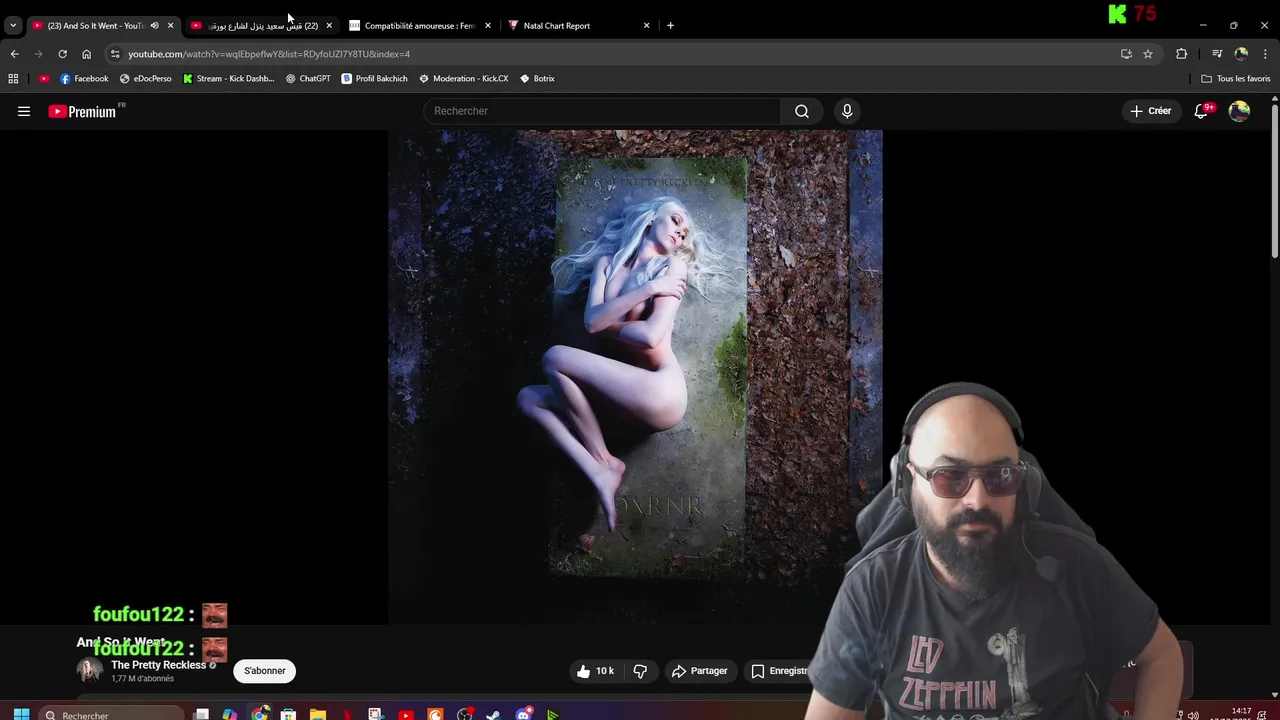Close the Compatibilité amoureuse tab
The width and height of the screenshot is (1280, 720).
click(x=488, y=25)
